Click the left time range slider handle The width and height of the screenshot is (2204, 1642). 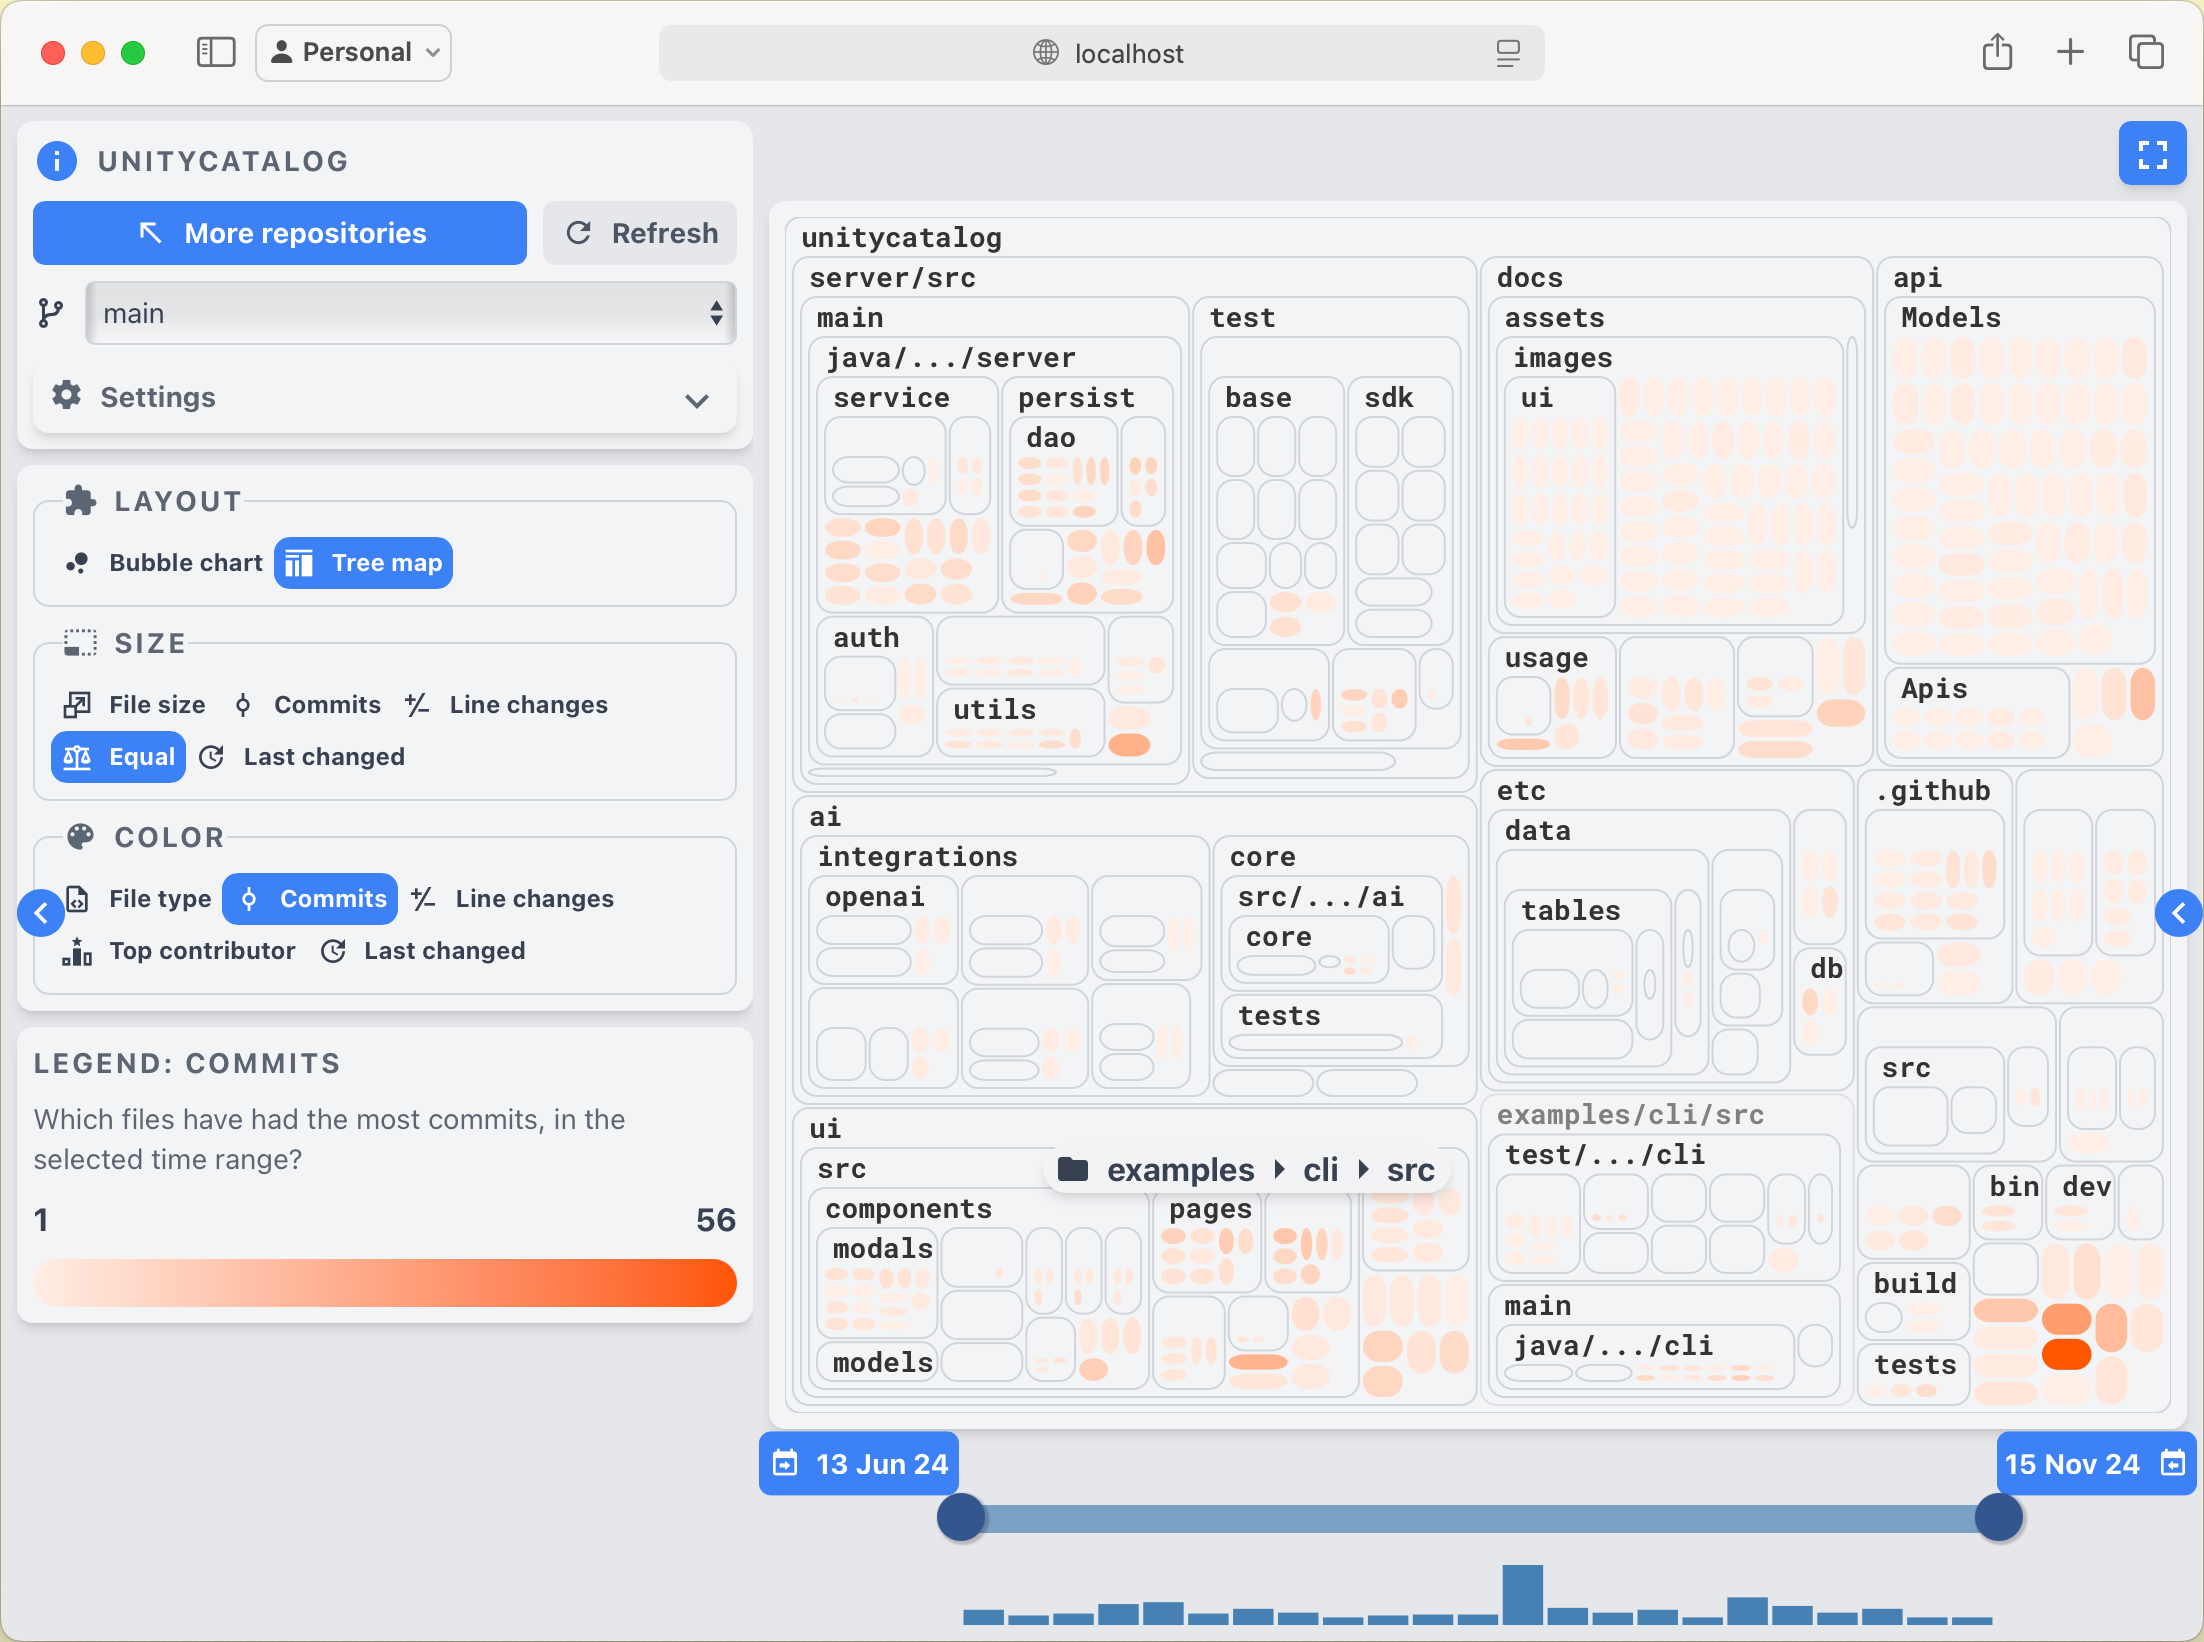pos(961,1518)
